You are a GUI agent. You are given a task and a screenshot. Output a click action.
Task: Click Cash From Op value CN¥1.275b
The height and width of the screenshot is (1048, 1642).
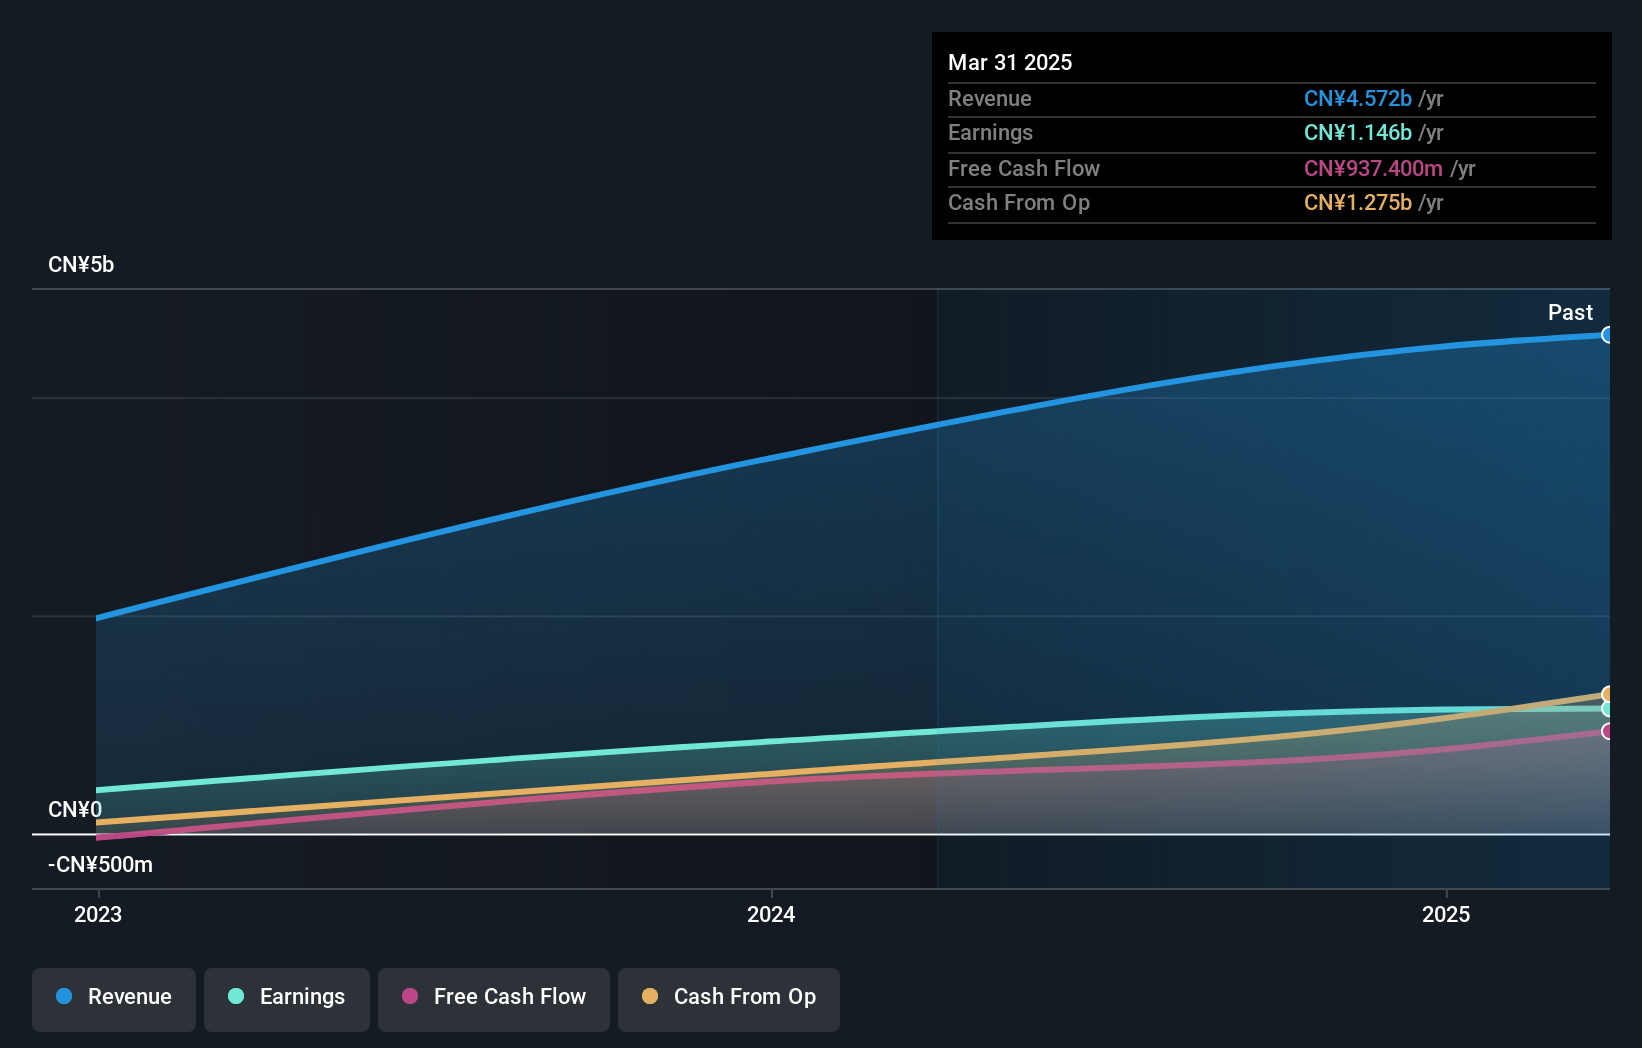point(1358,202)
